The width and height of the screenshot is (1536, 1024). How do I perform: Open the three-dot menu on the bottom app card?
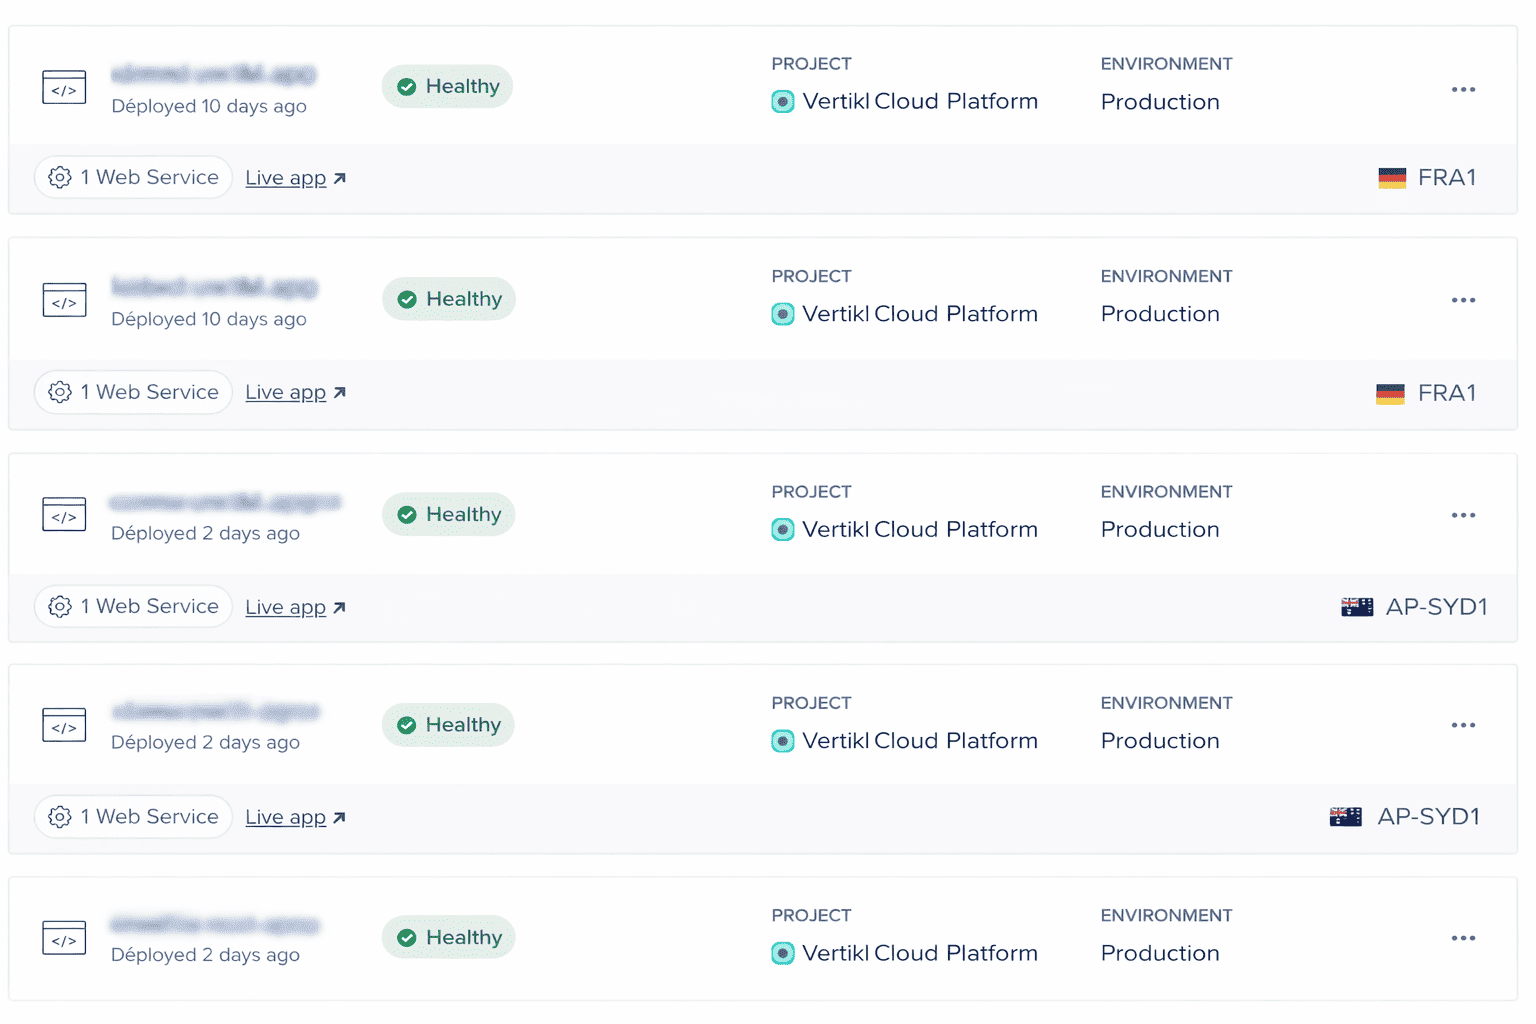[1463, 938]
